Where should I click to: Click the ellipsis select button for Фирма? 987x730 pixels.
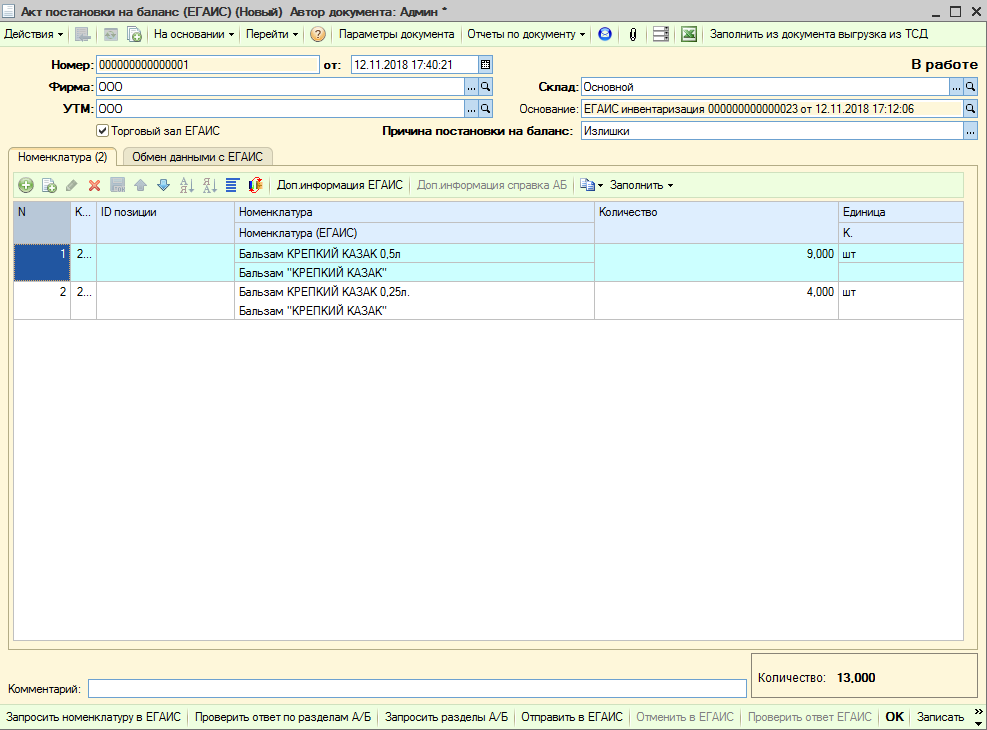click(471, 87)
